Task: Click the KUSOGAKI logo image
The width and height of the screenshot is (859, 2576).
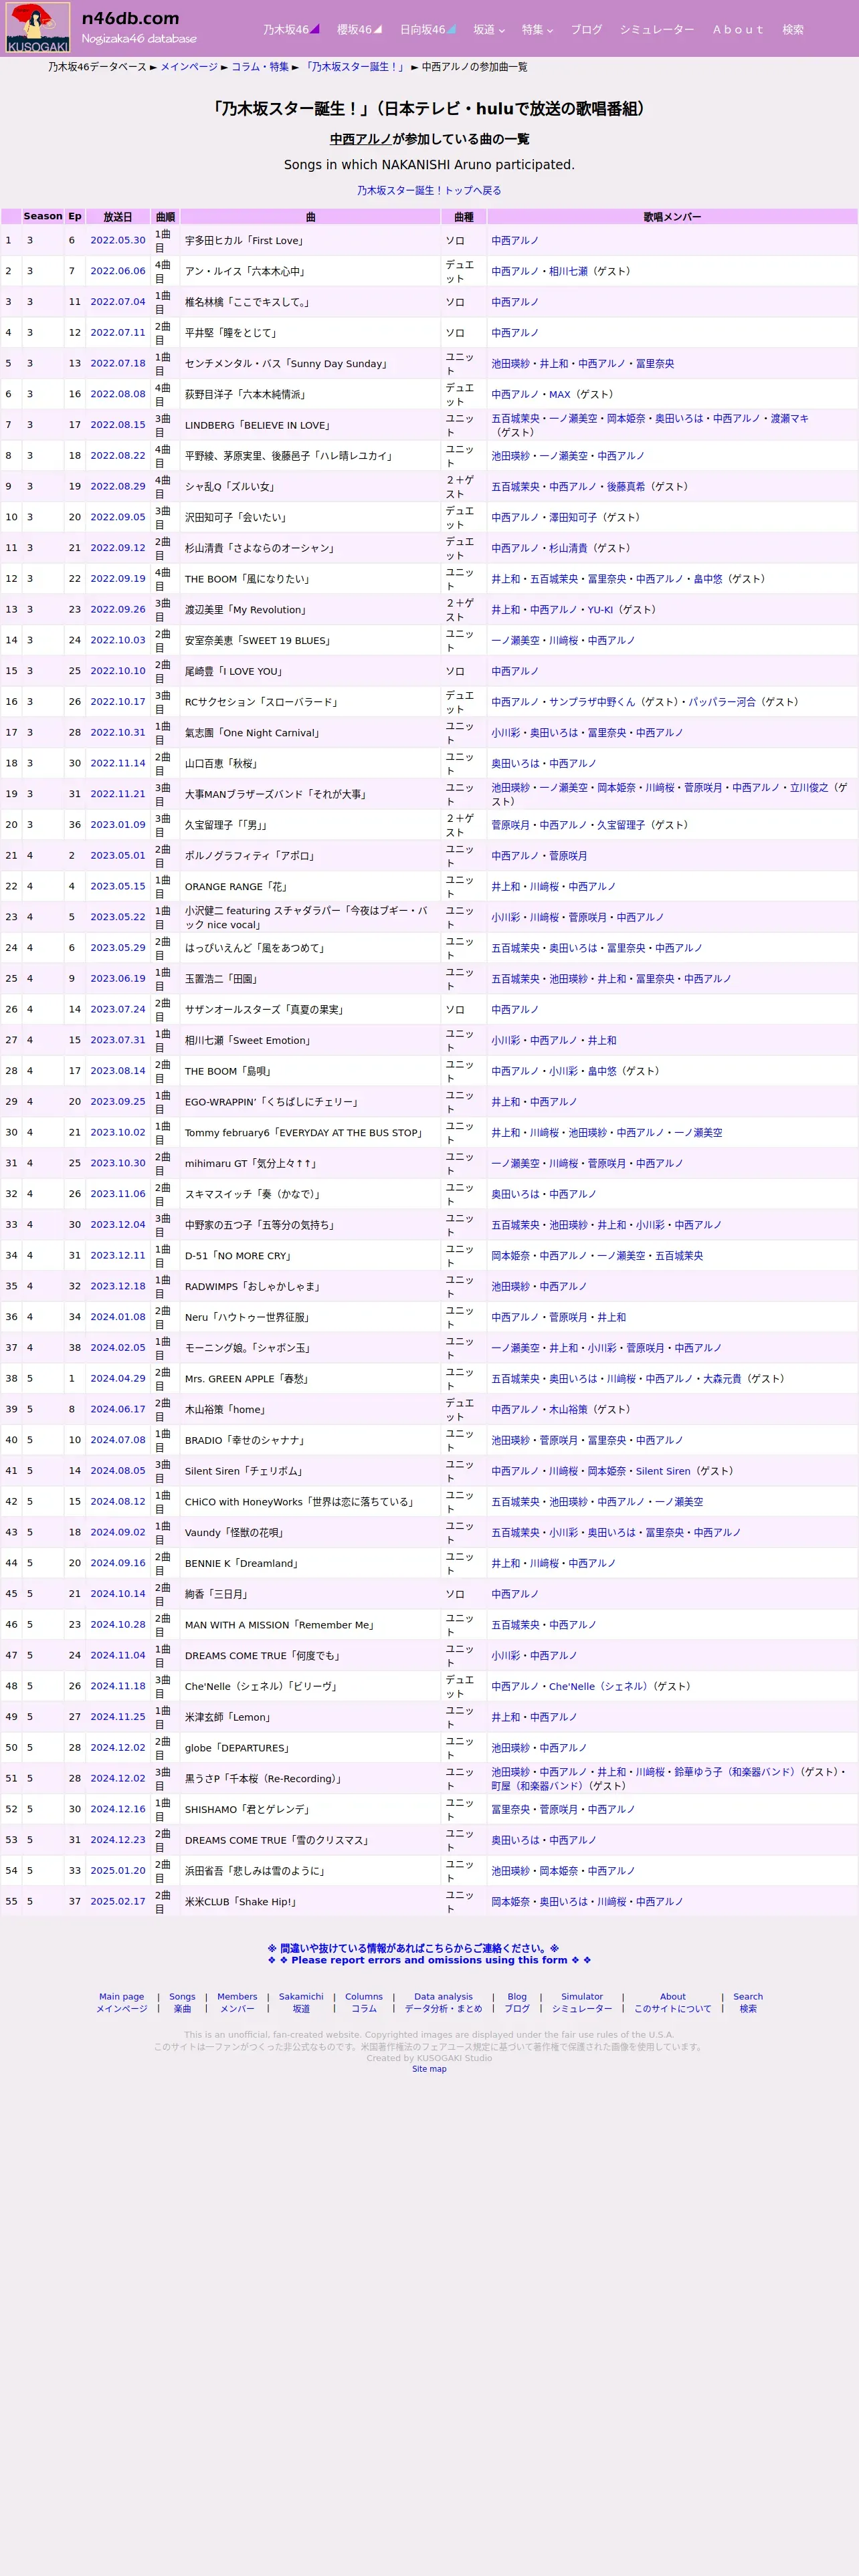Action: [x=38, y=28]
